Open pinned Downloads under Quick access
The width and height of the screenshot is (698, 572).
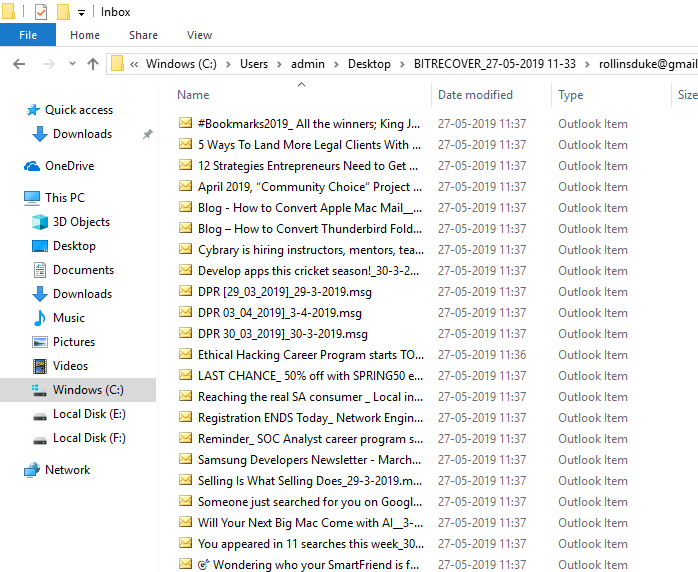click(82, 134)
